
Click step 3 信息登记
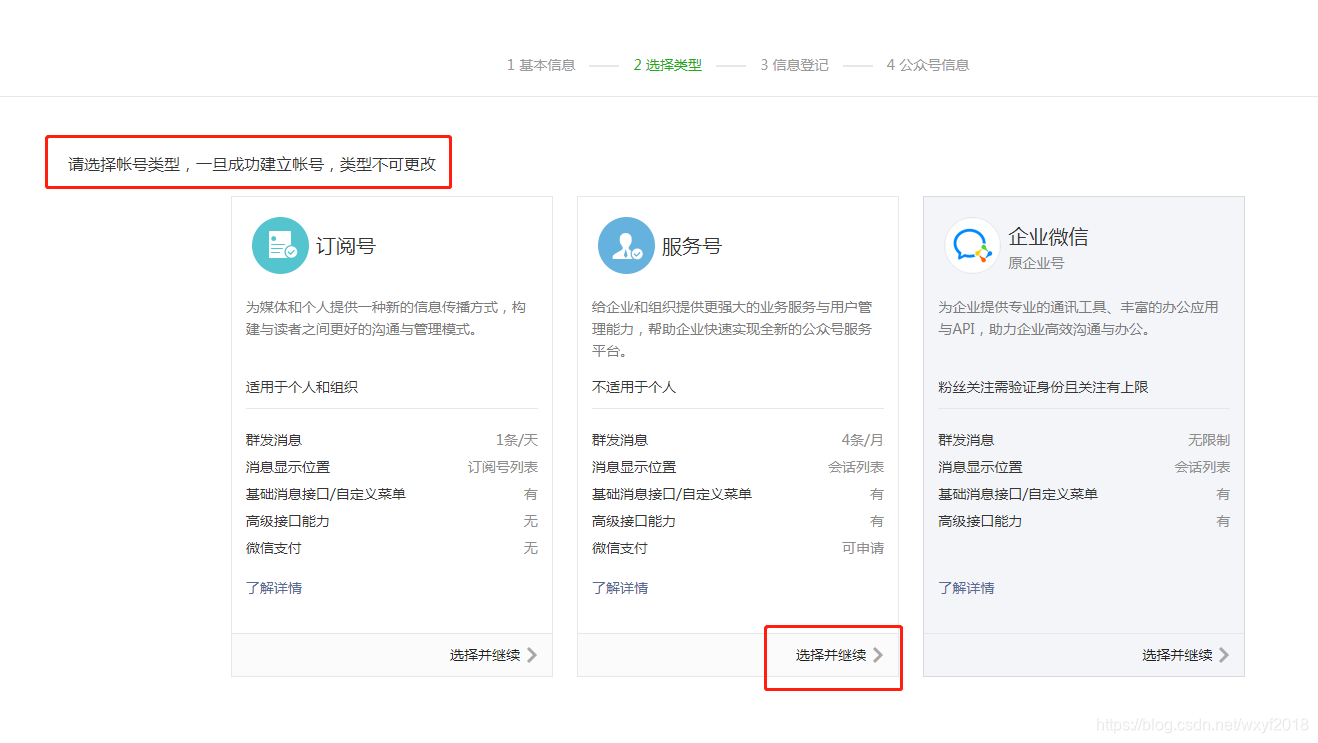(794, 65)
